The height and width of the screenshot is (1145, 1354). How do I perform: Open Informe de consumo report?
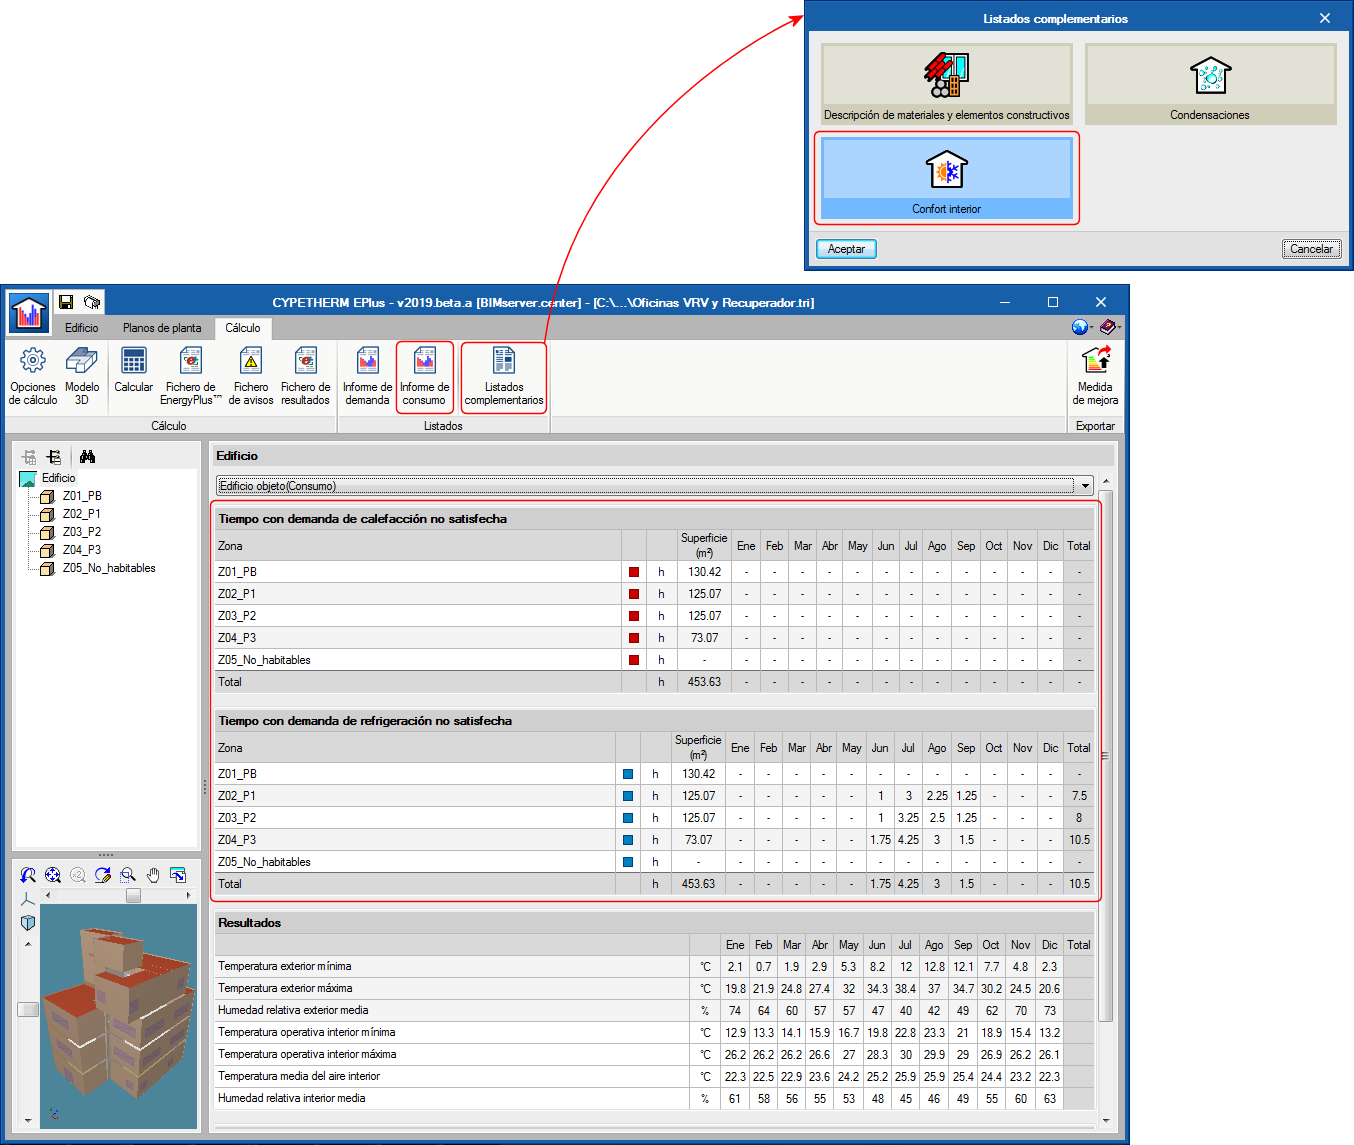pyautogui.click(x=424, y=376)
